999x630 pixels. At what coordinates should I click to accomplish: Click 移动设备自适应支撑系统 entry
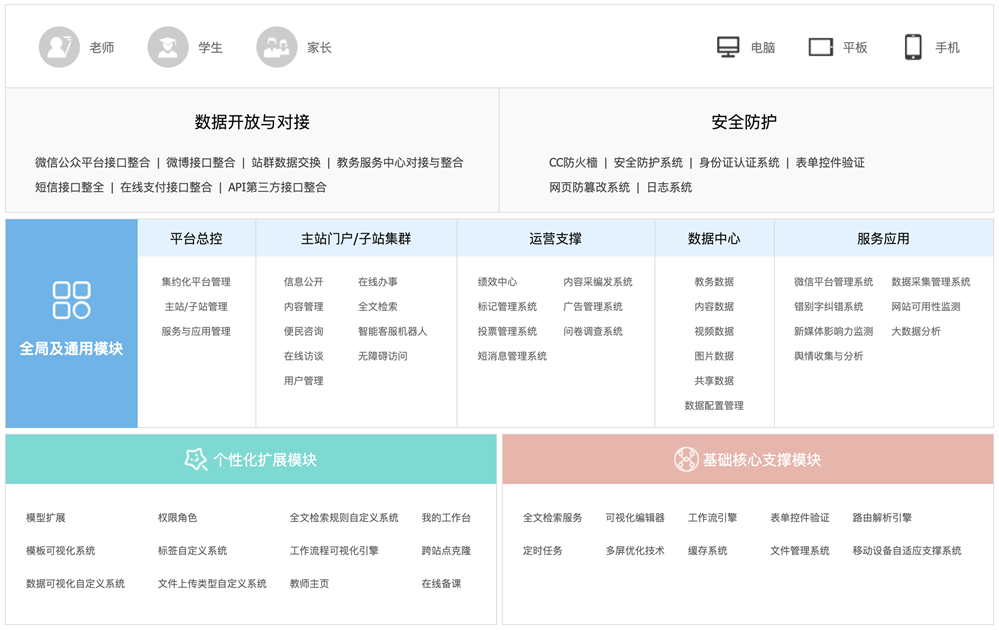tap(907, 550)
